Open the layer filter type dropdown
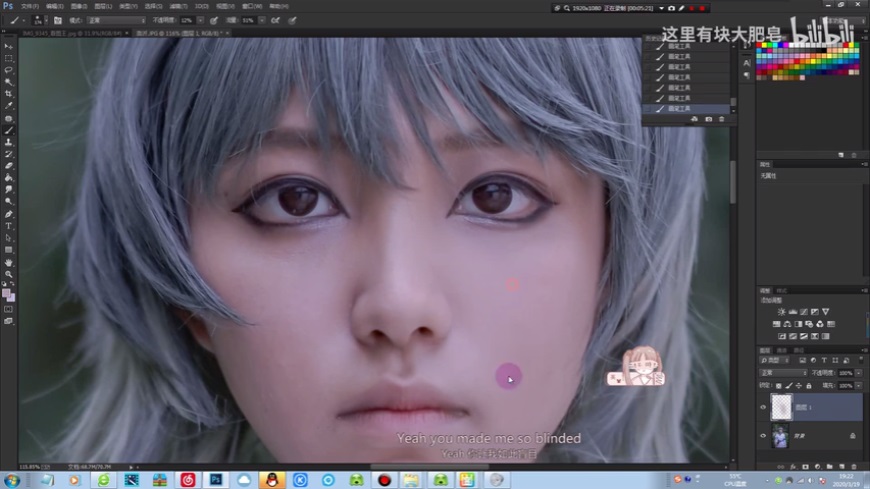This screenshot has width=870, height=489. (775, 360)
